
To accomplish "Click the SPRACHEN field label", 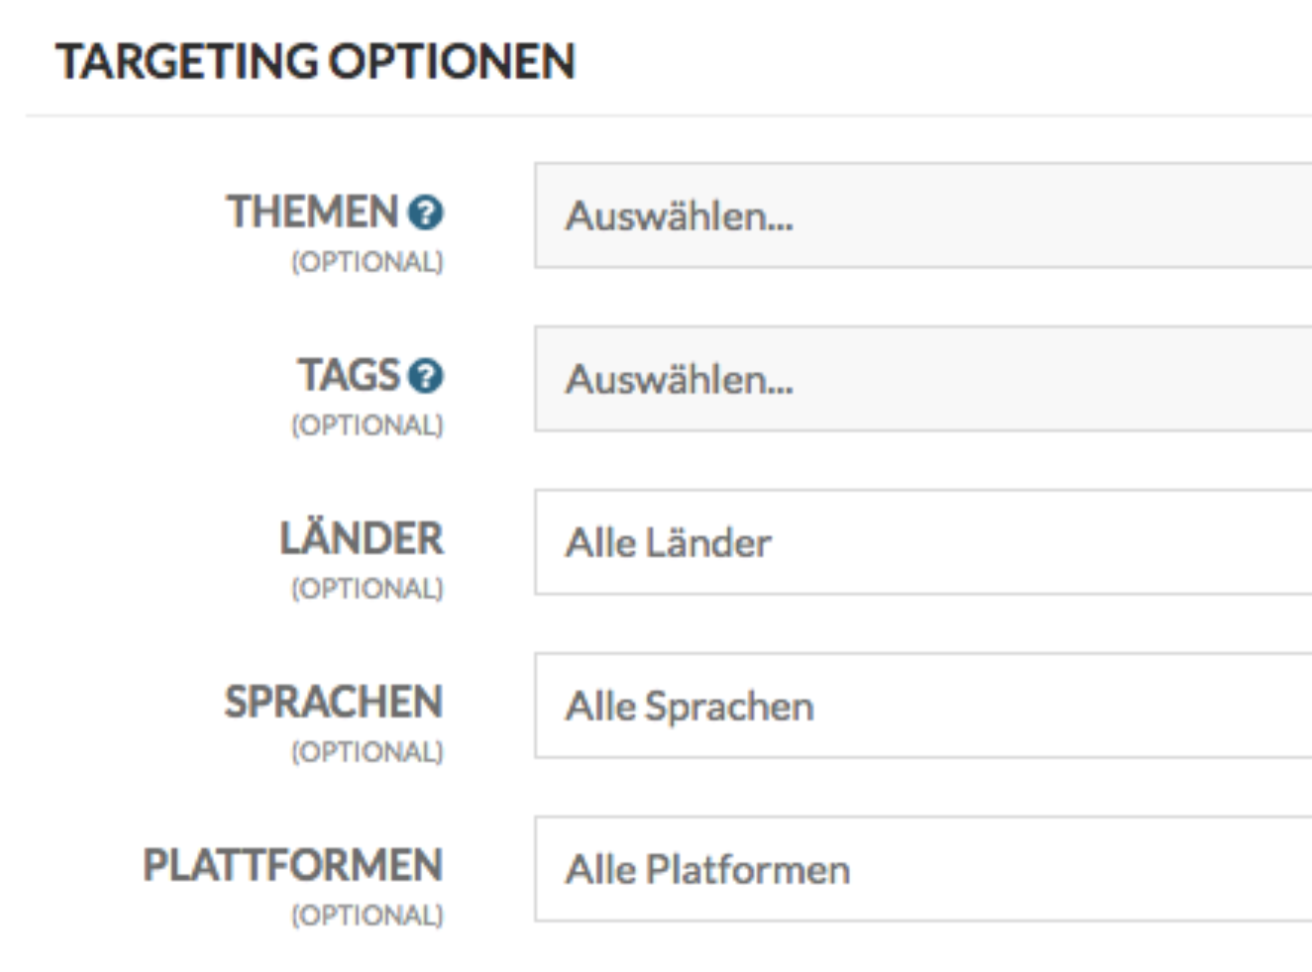I will 333,702.
